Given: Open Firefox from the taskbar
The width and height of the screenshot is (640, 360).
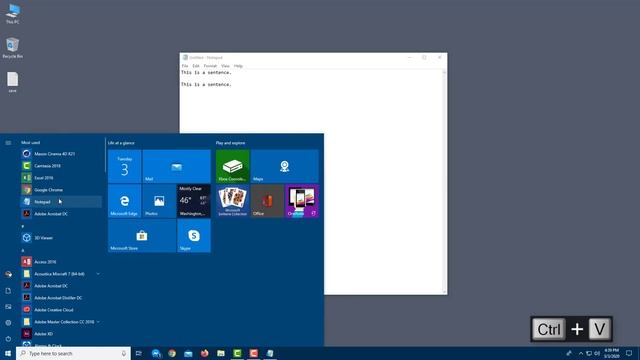Looking at the screenshot, I should pos(204,353).
